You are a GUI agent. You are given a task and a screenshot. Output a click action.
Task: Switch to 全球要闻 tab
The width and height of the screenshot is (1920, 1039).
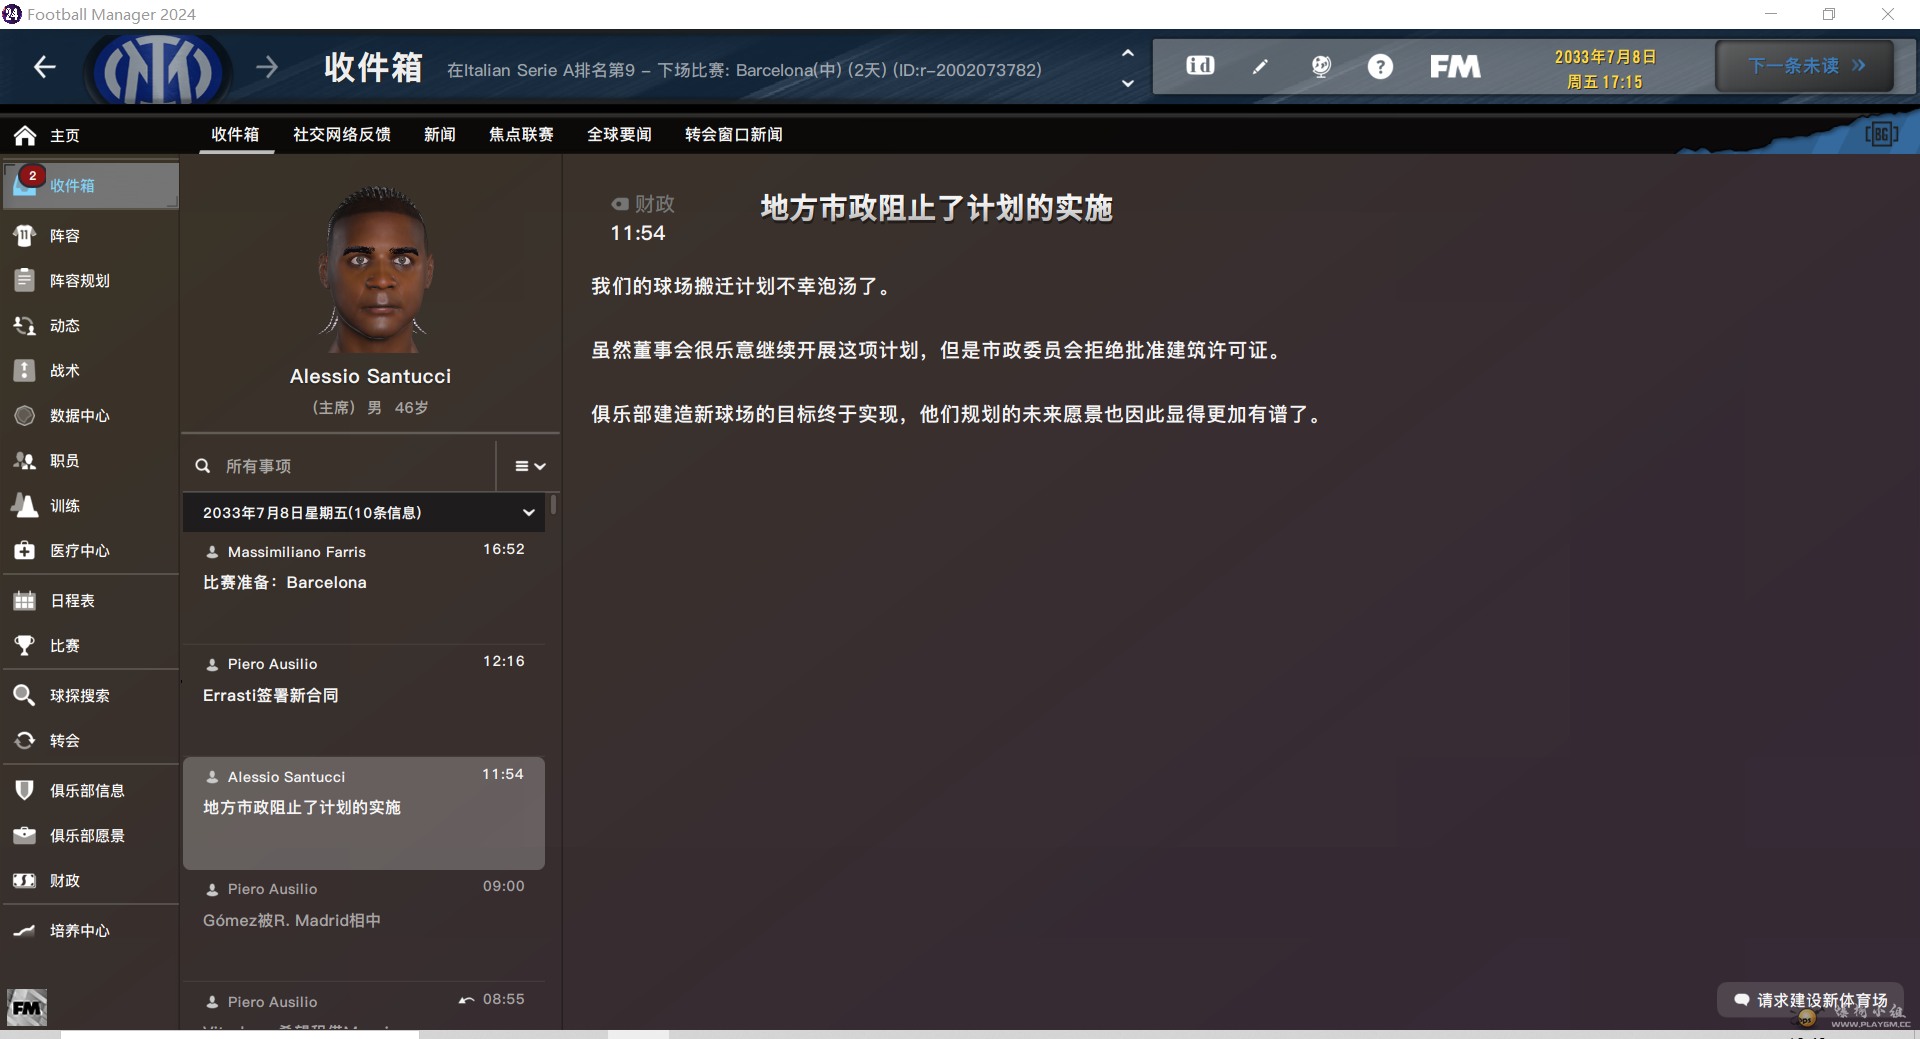tap(619, 135)
